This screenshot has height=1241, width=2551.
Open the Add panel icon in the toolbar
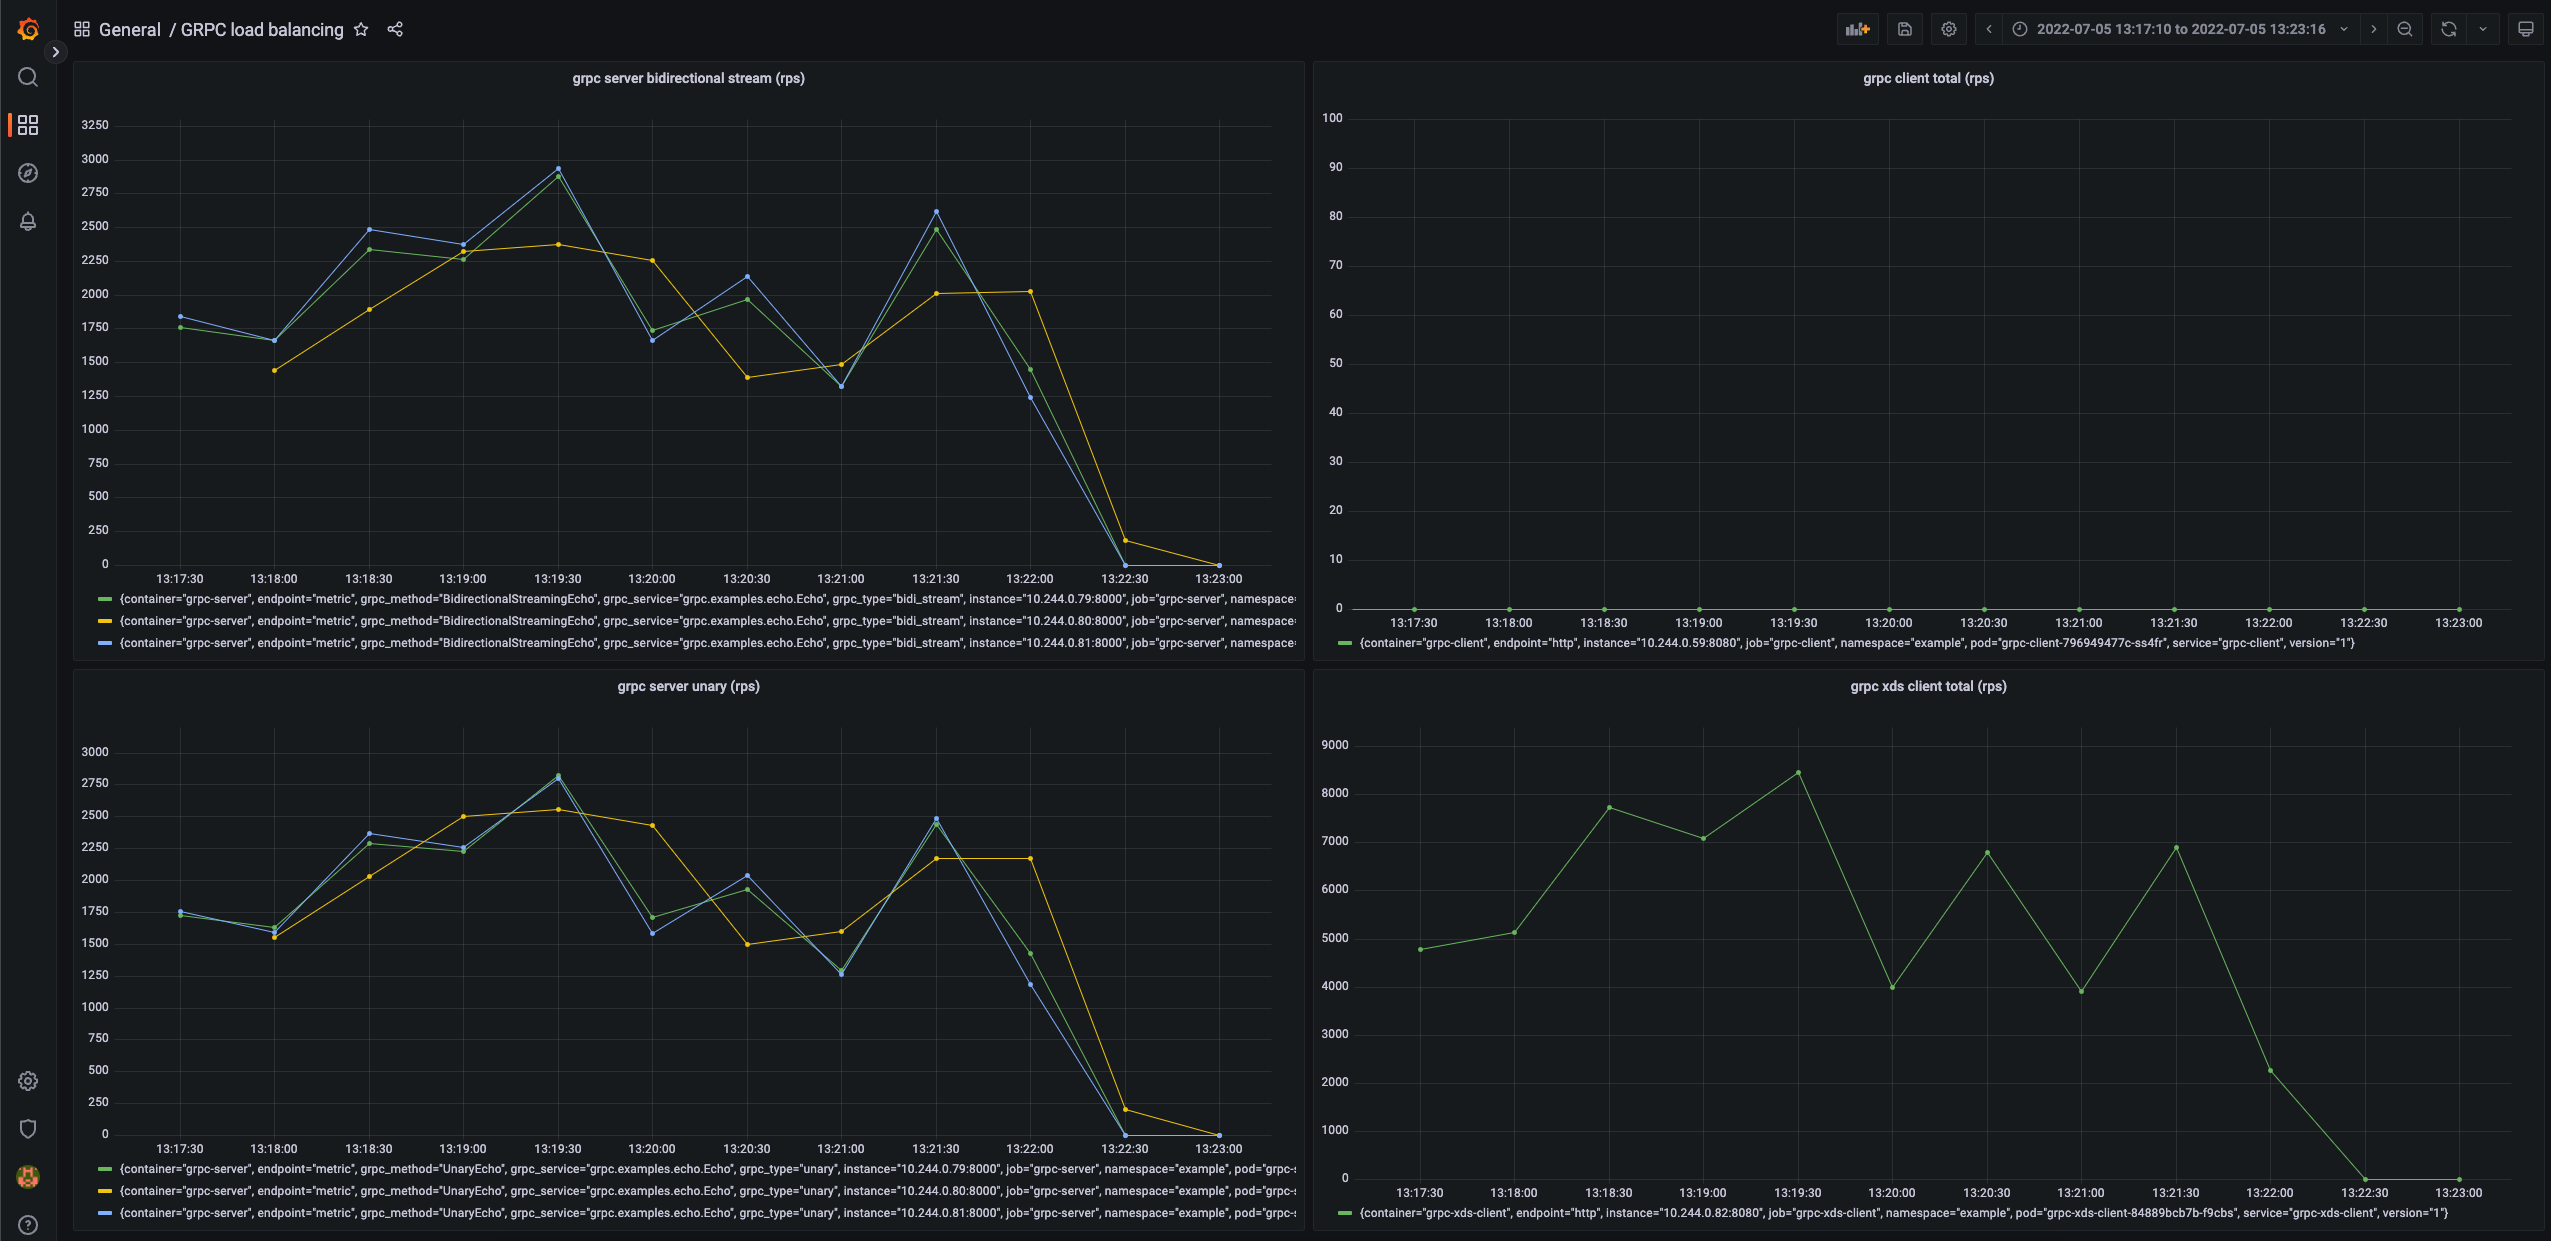[1857, 29]
